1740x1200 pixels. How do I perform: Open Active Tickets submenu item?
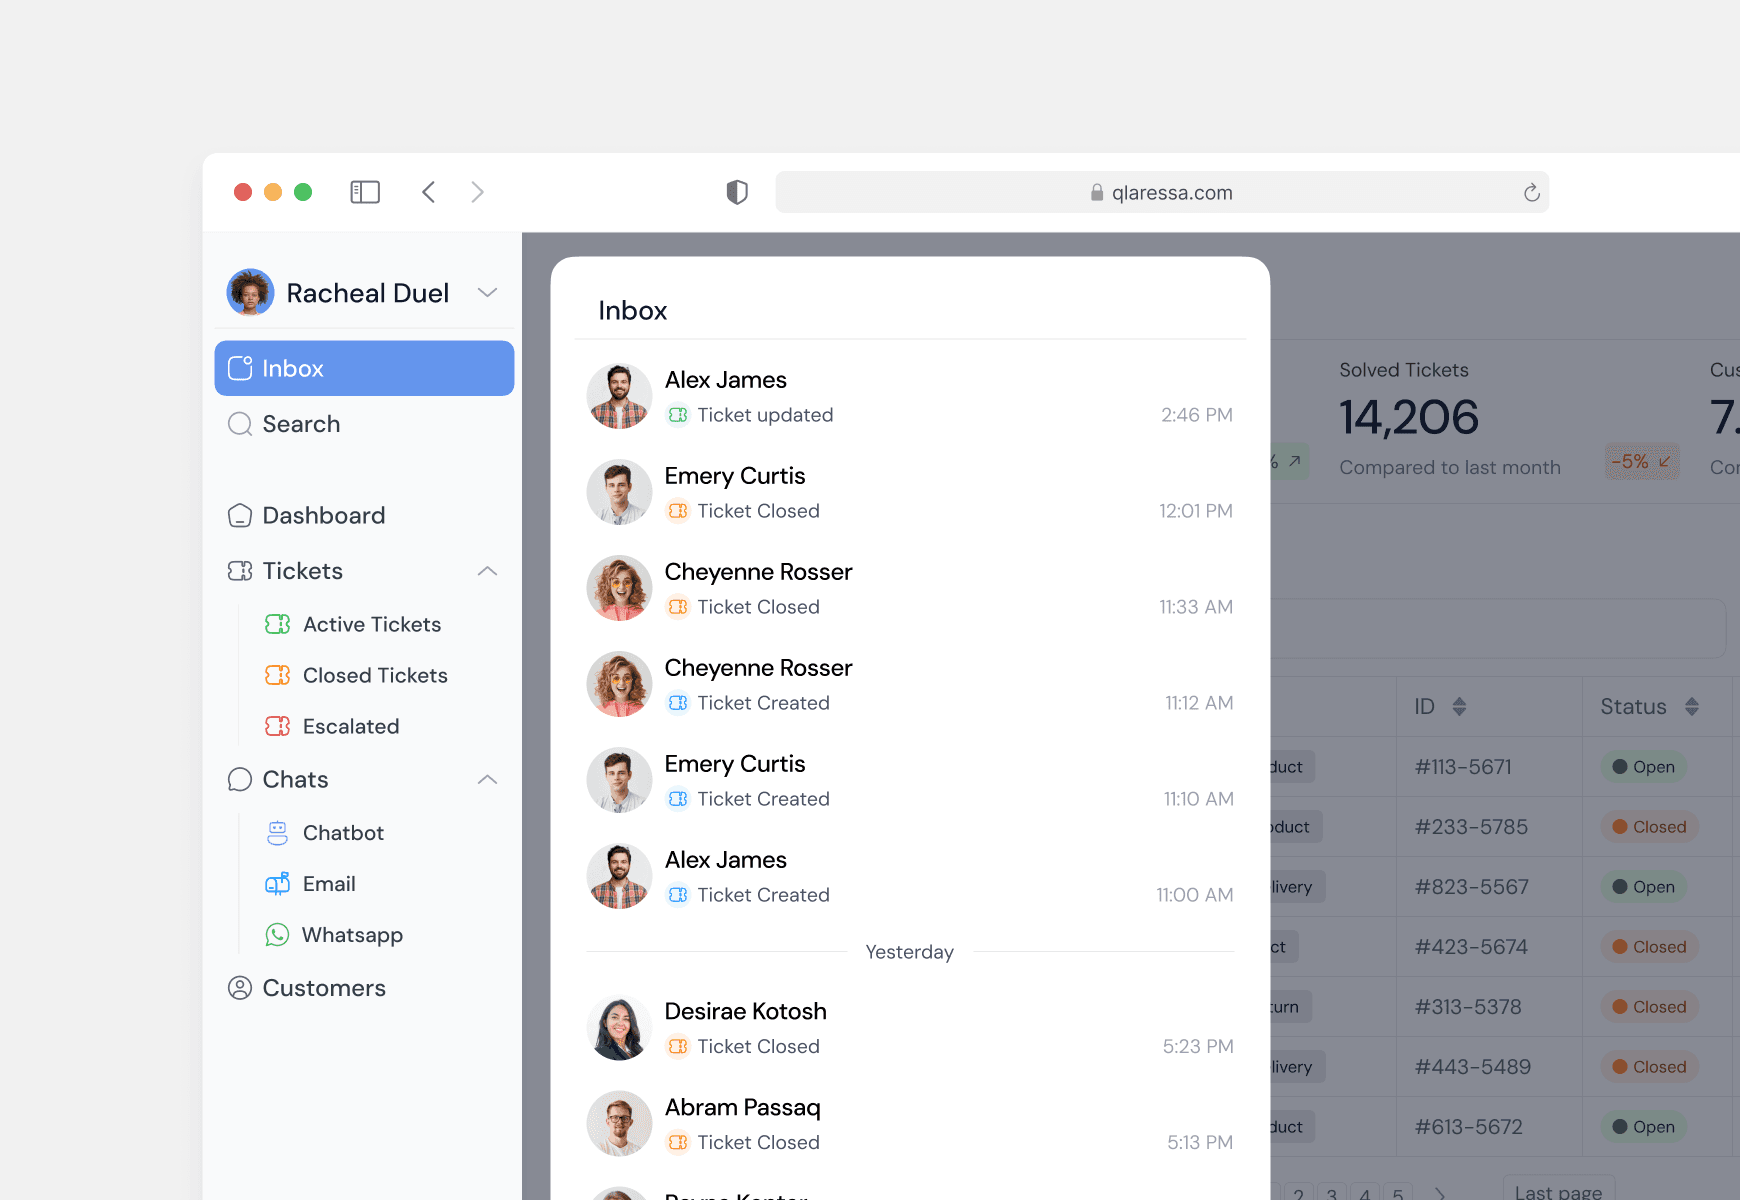pos(372,624)
